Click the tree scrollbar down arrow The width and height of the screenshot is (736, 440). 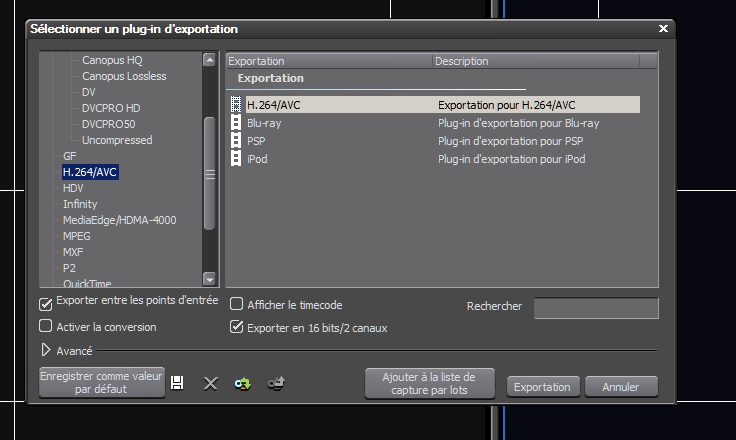pos(209,279)
